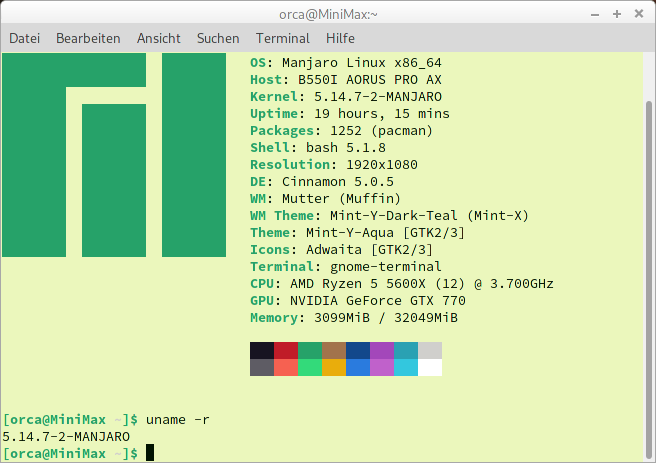Click the 'Uptime: 19 hours, 15 mins' line
This screenshot has height=463, width=656.
point(350,114)
